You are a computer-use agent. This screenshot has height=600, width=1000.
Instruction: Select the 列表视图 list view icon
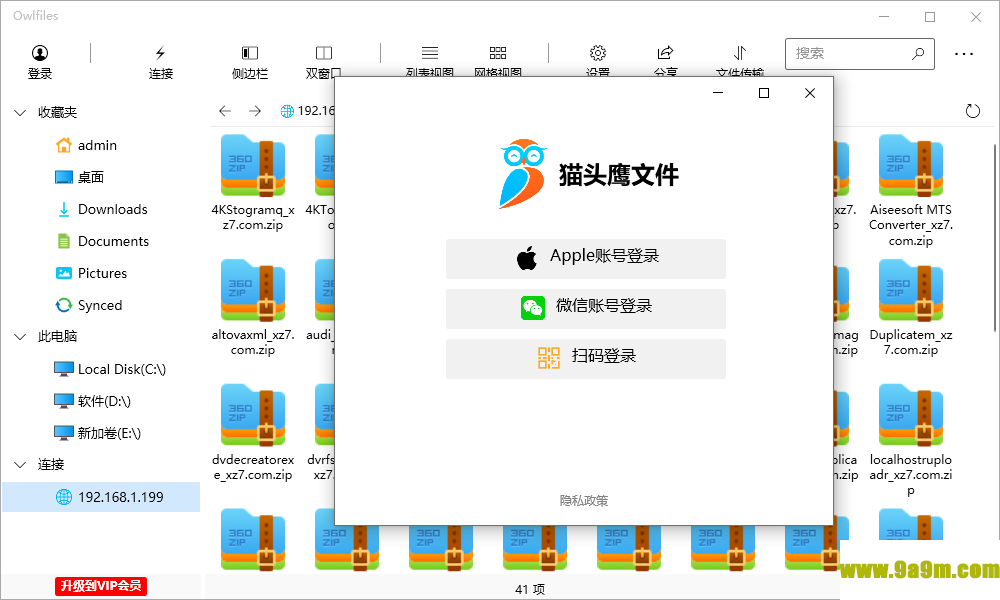click(430, 53)
